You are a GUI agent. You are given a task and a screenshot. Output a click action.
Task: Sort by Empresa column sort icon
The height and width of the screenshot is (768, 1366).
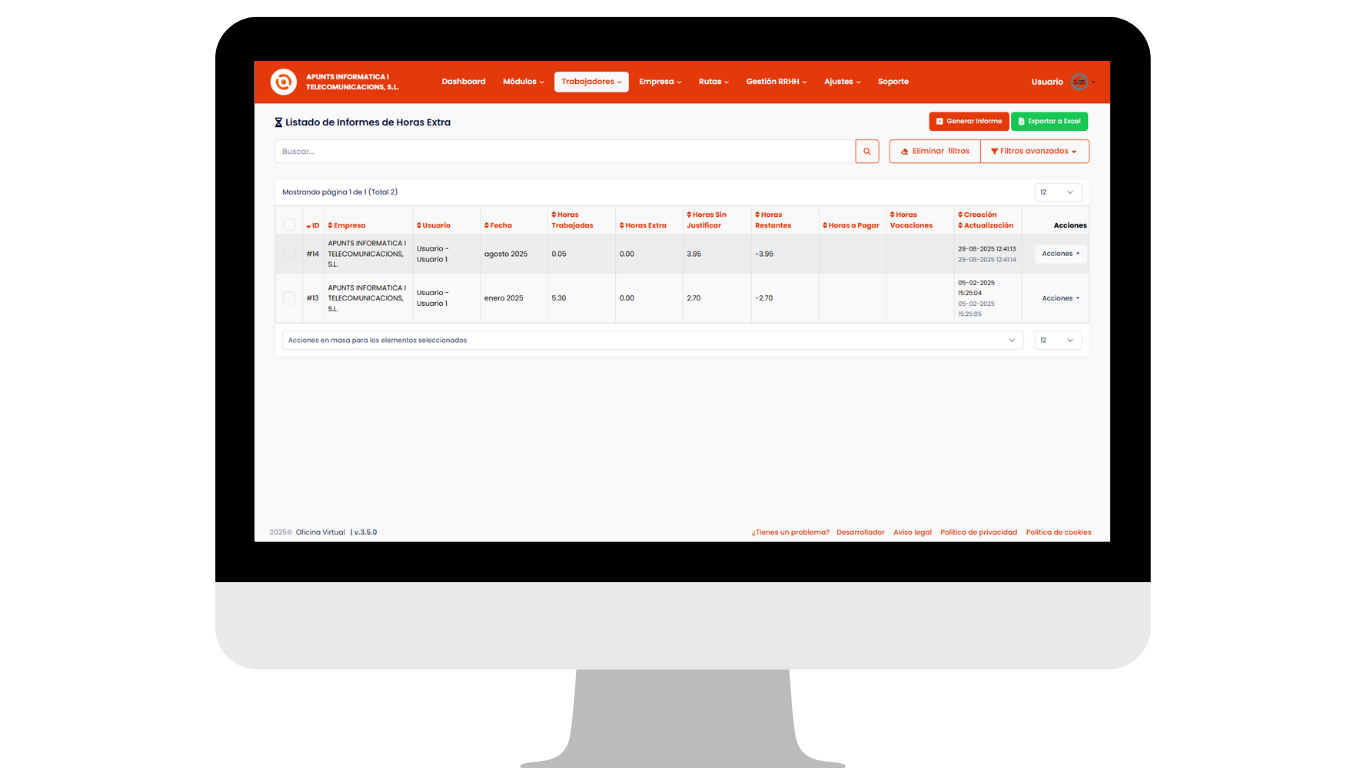tap(330, 226)
